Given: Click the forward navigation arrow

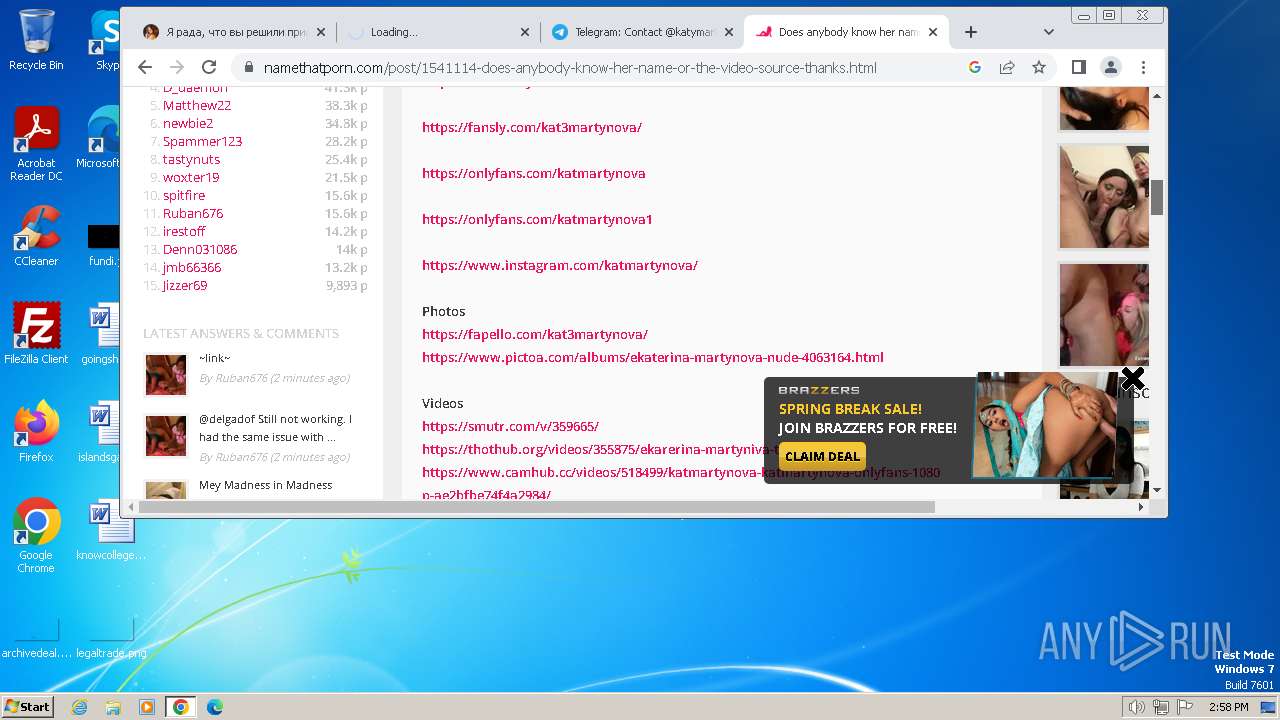Looking at the screenshot, I should (x=177, y=67).
